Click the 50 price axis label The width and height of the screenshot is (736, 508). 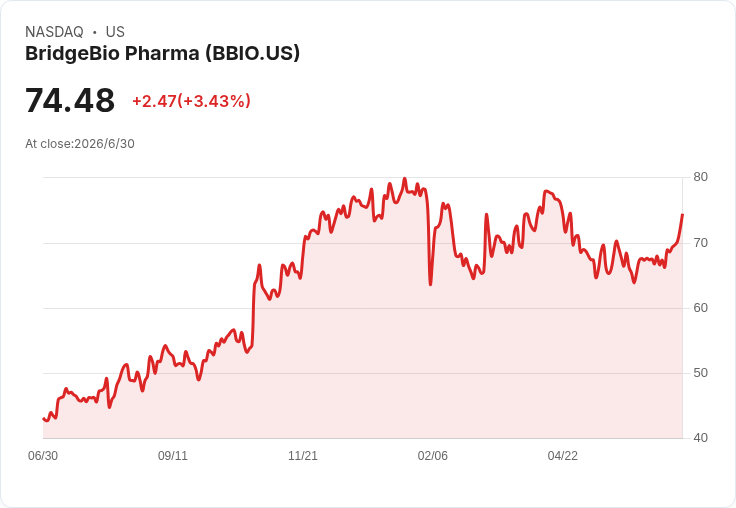coord(700,373)
